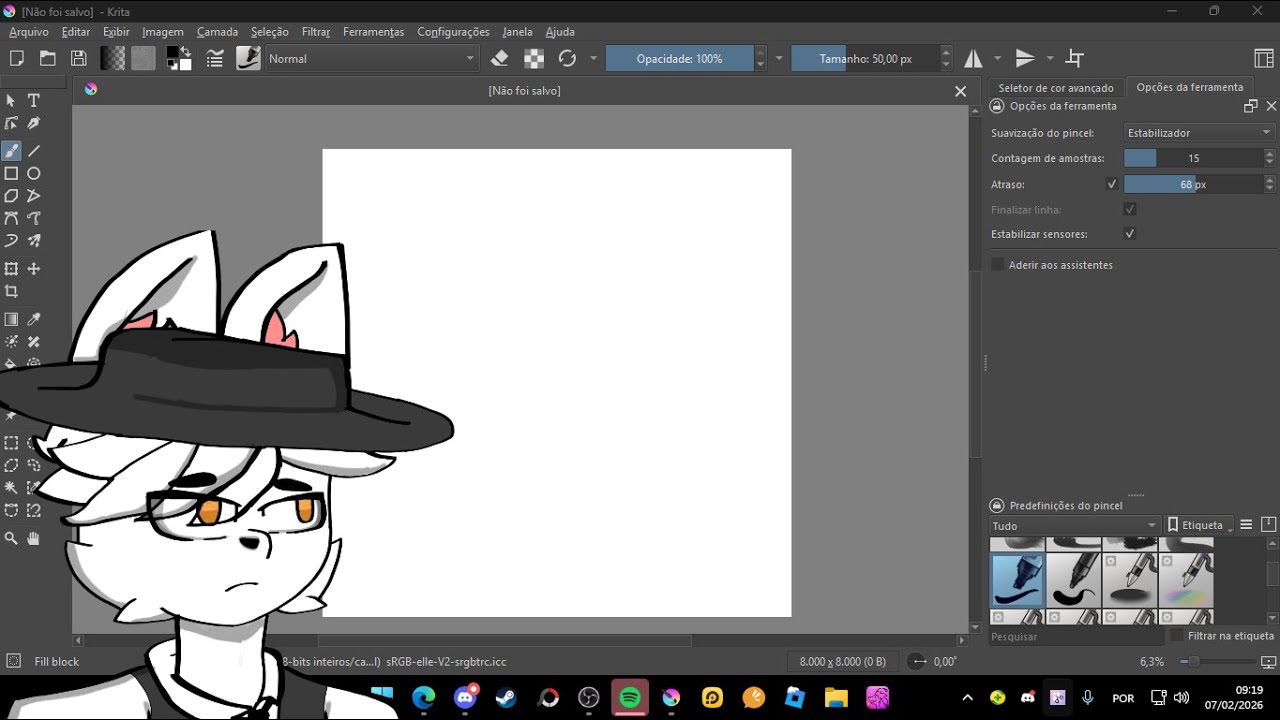Image resolution: width=1280 pixels, height=720 pixels.
Task: Open Spotify from the taskbar
Action: 630,697
